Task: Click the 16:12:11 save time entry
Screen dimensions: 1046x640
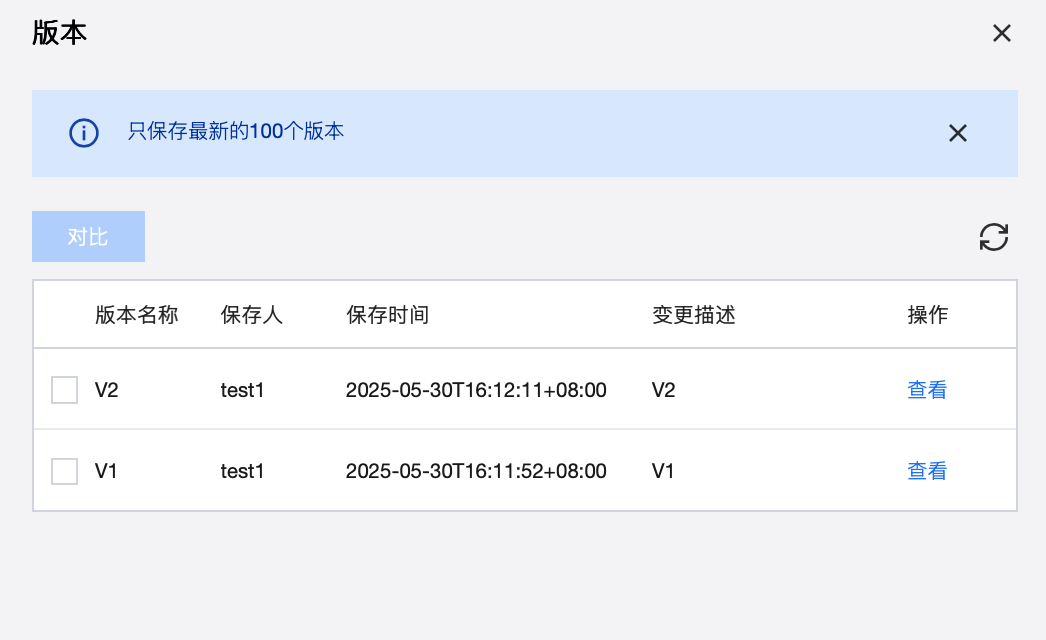Action: (x=476, y=390)
